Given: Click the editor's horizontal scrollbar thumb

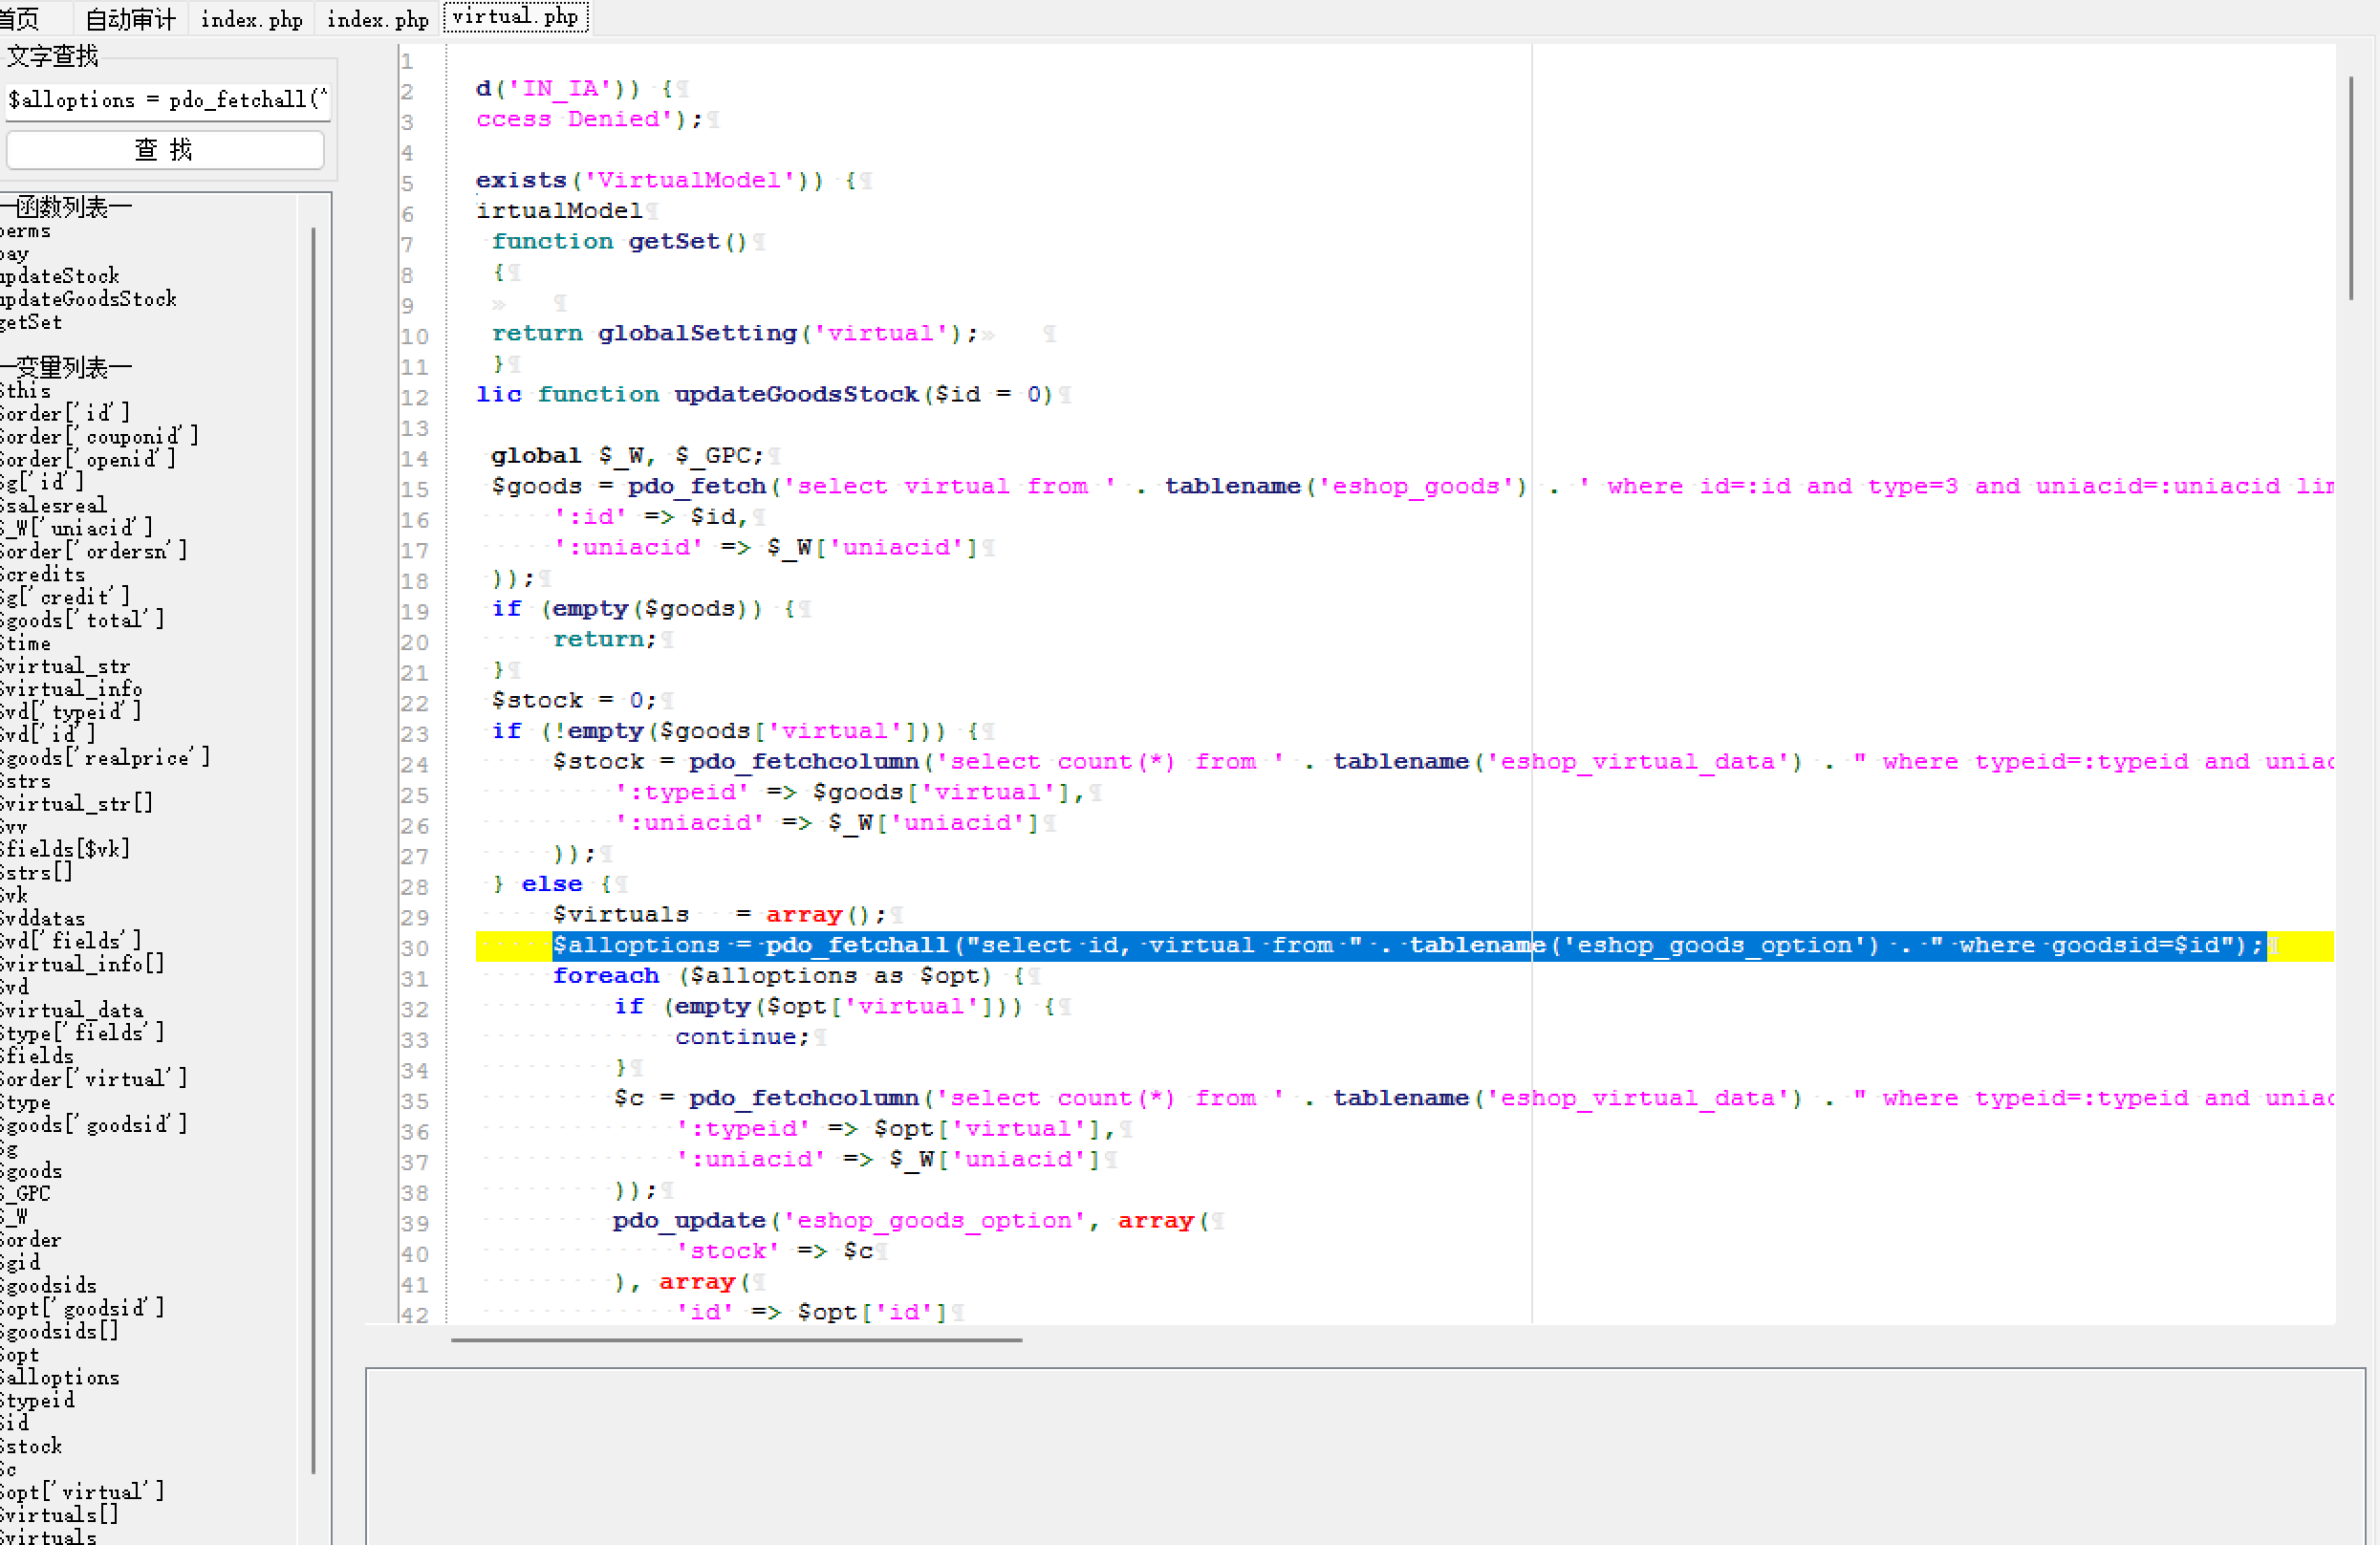Looking at the screenshot, I should [x=736, y=1340].
